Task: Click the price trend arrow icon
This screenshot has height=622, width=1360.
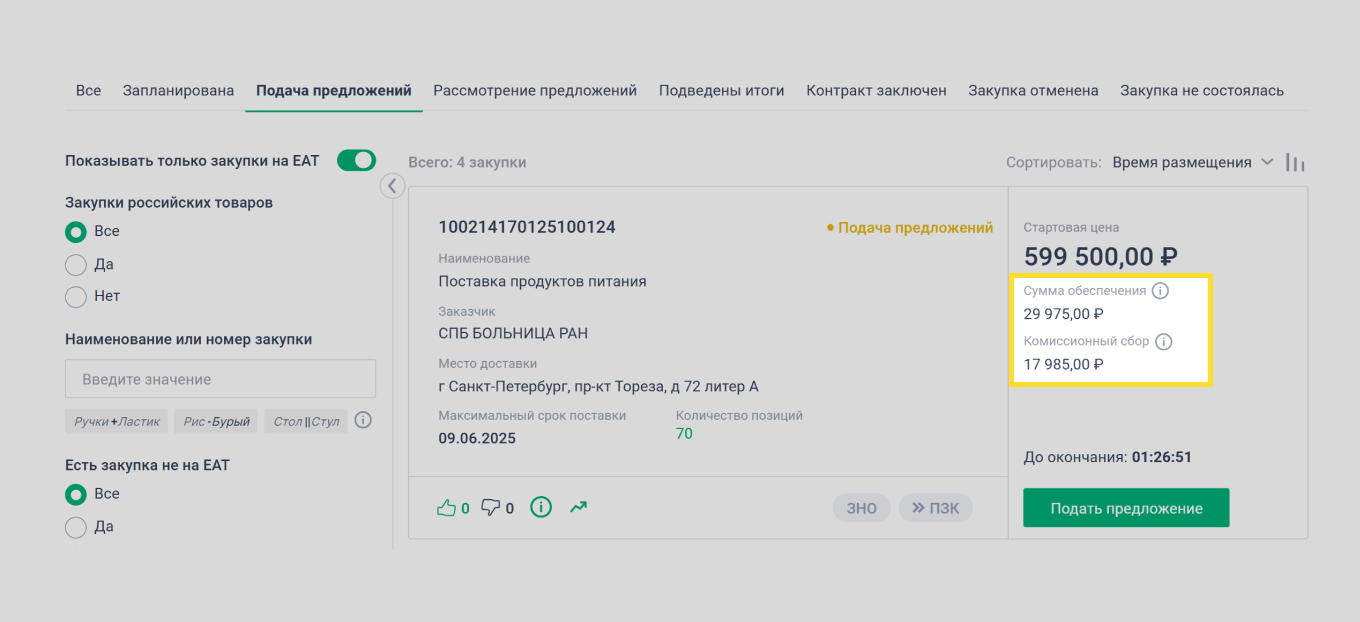Action: coord(578,507)
